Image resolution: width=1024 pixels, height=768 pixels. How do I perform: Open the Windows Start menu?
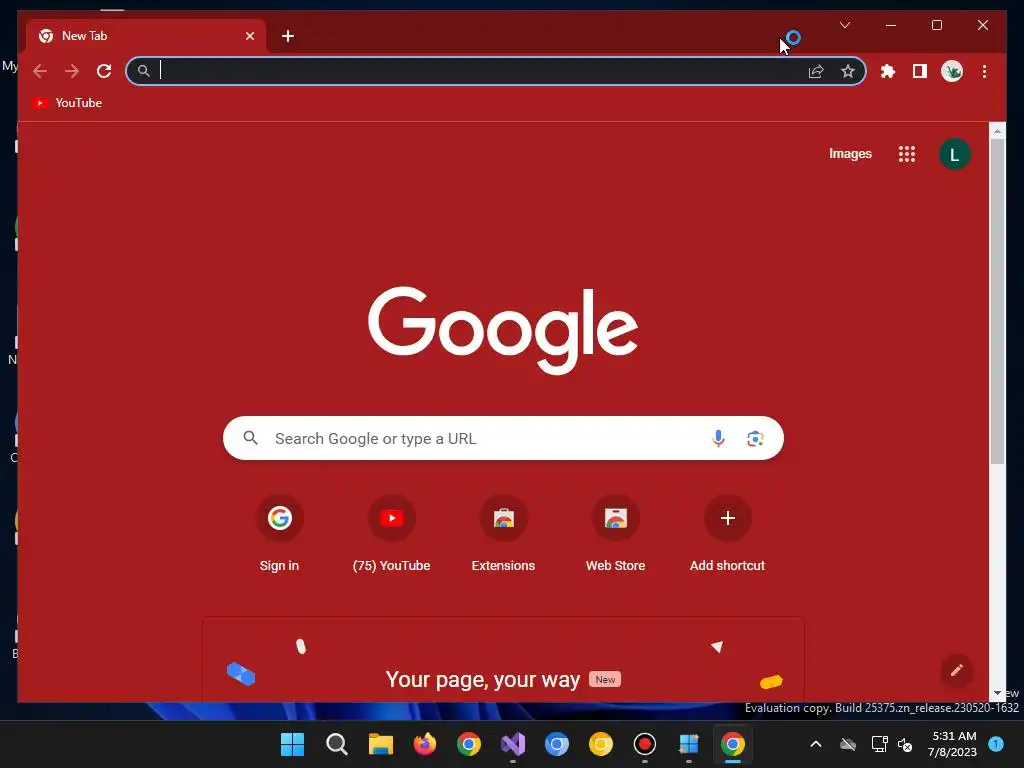[x=292, y=744]
